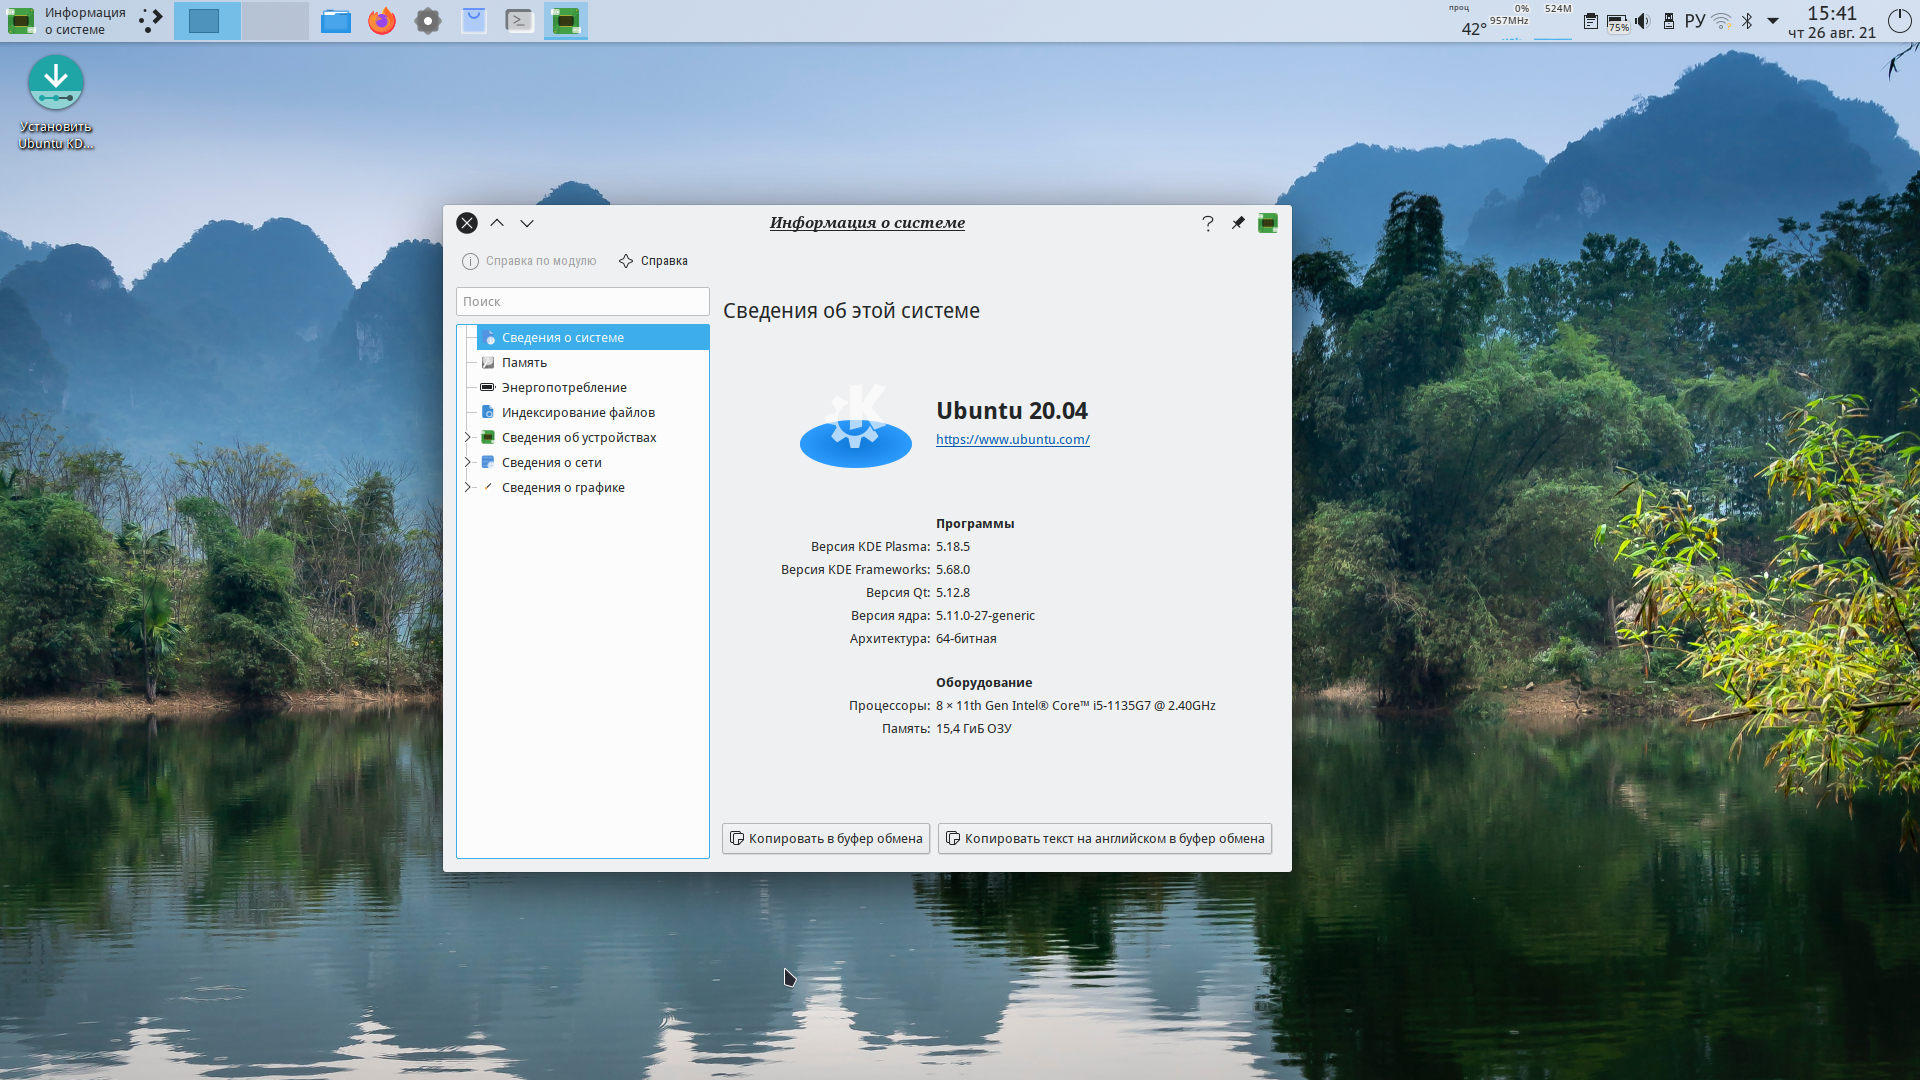Open Справка по модулю toolbar item
This screenshot has height=1080, width=1920.
tap(529, 261)
